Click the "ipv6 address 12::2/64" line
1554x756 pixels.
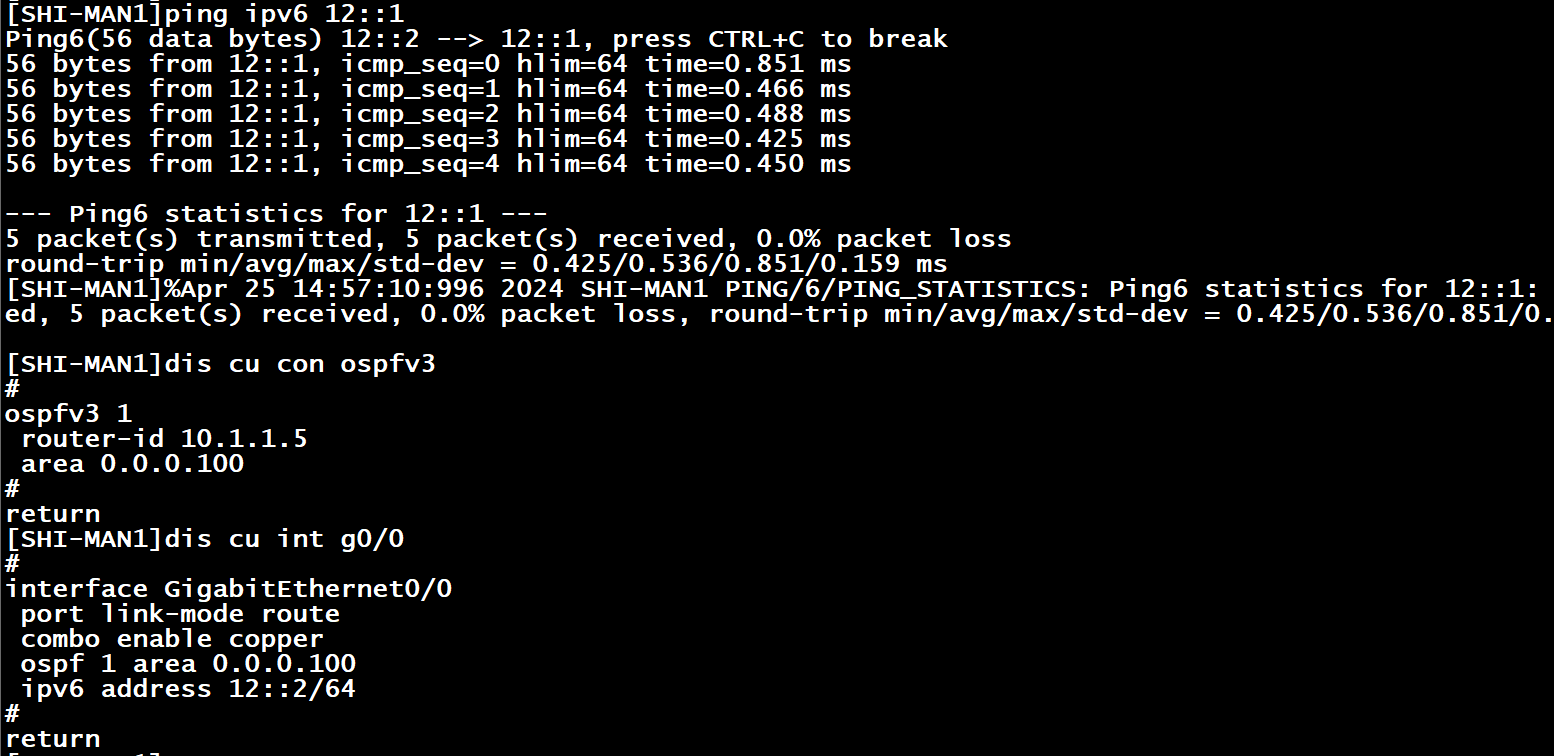coord(188,689)
